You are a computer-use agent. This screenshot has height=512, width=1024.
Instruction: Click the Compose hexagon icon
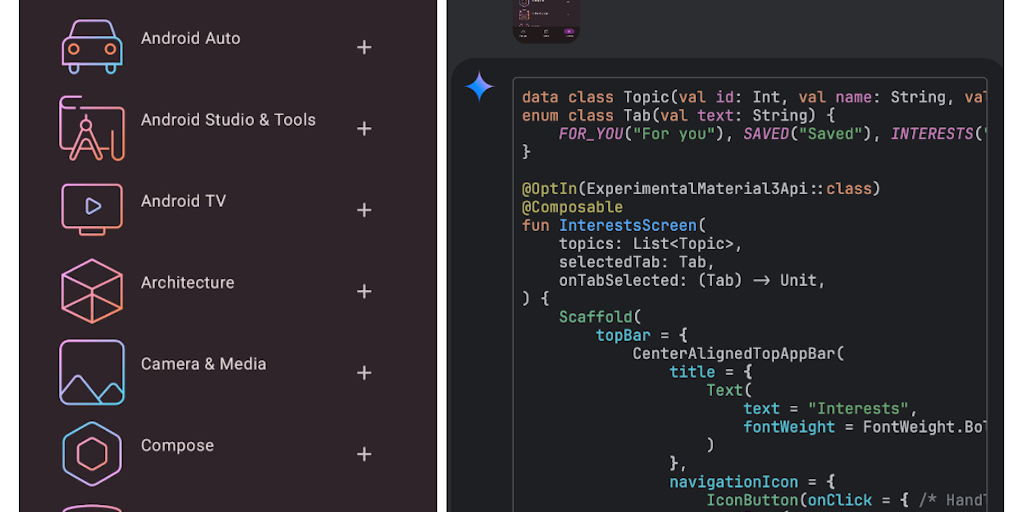pos(92,454)
